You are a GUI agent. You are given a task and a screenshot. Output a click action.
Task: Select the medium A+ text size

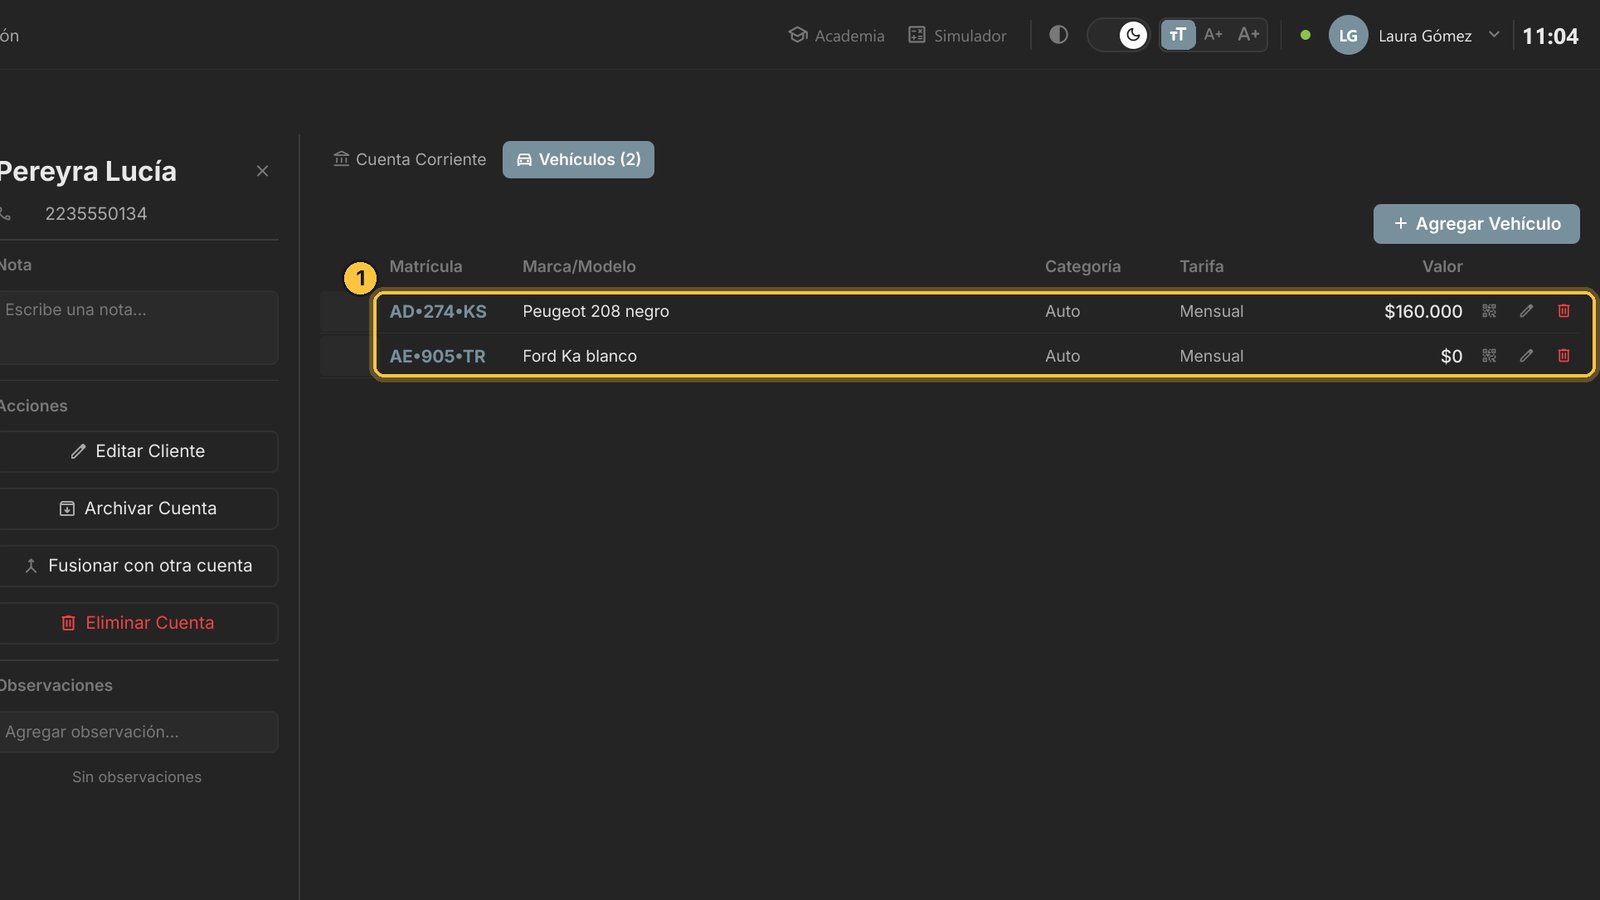pyautogui.click(x=1213, y=35)
